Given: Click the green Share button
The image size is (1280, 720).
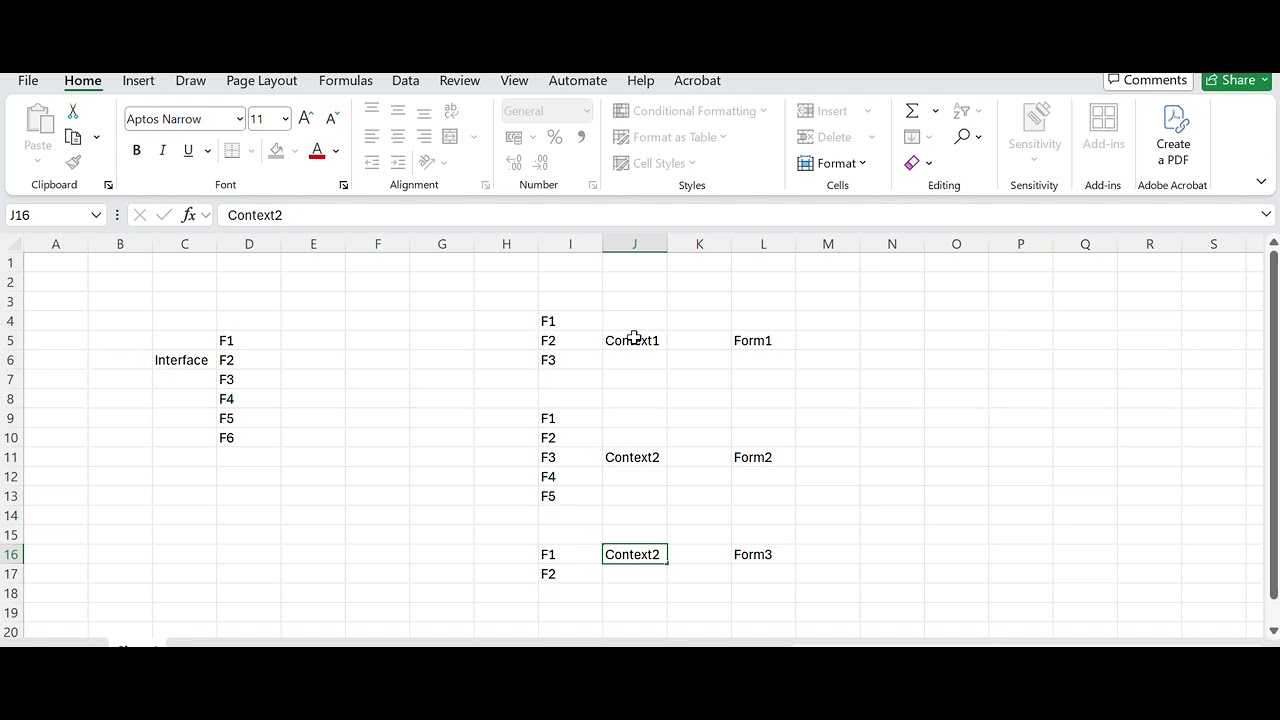Looking at the screenshot, I should pyautogui.click(x=1237, y=80).
